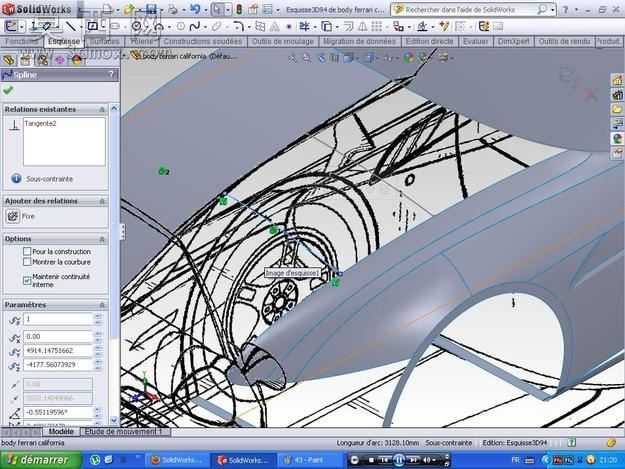
Task: Click the Undo icon
Action: [195, 9]
